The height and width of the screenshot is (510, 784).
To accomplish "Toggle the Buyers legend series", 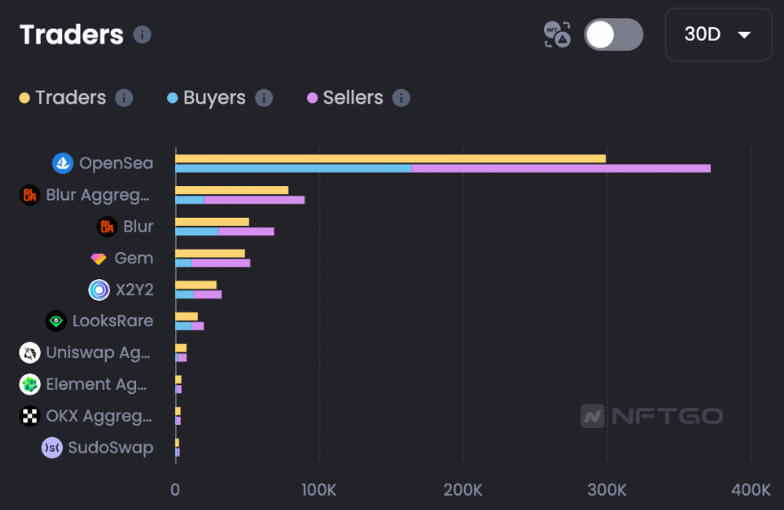I will 206,98.
